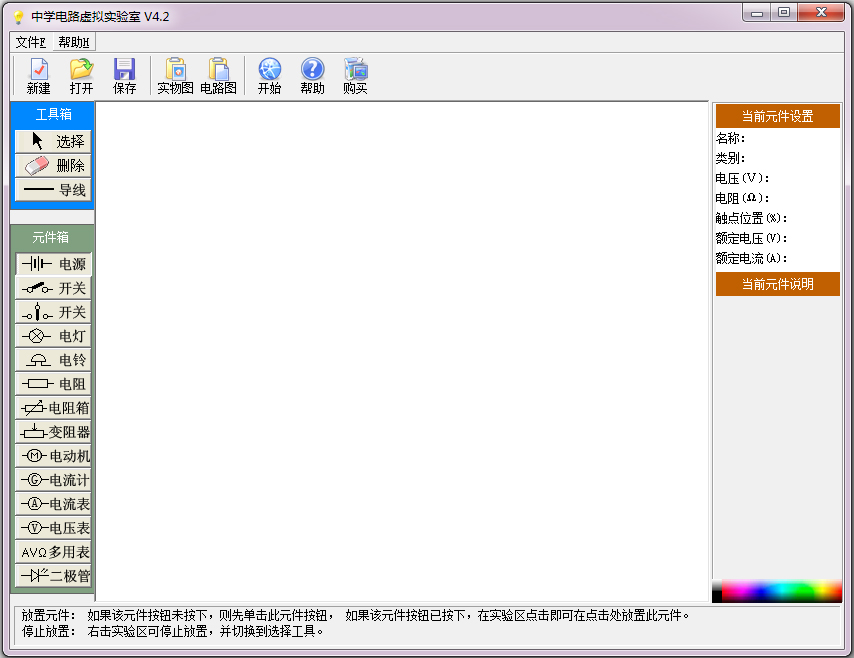Select the 变阻器 rheostat component
854x658 pixels.
point(53,432)
